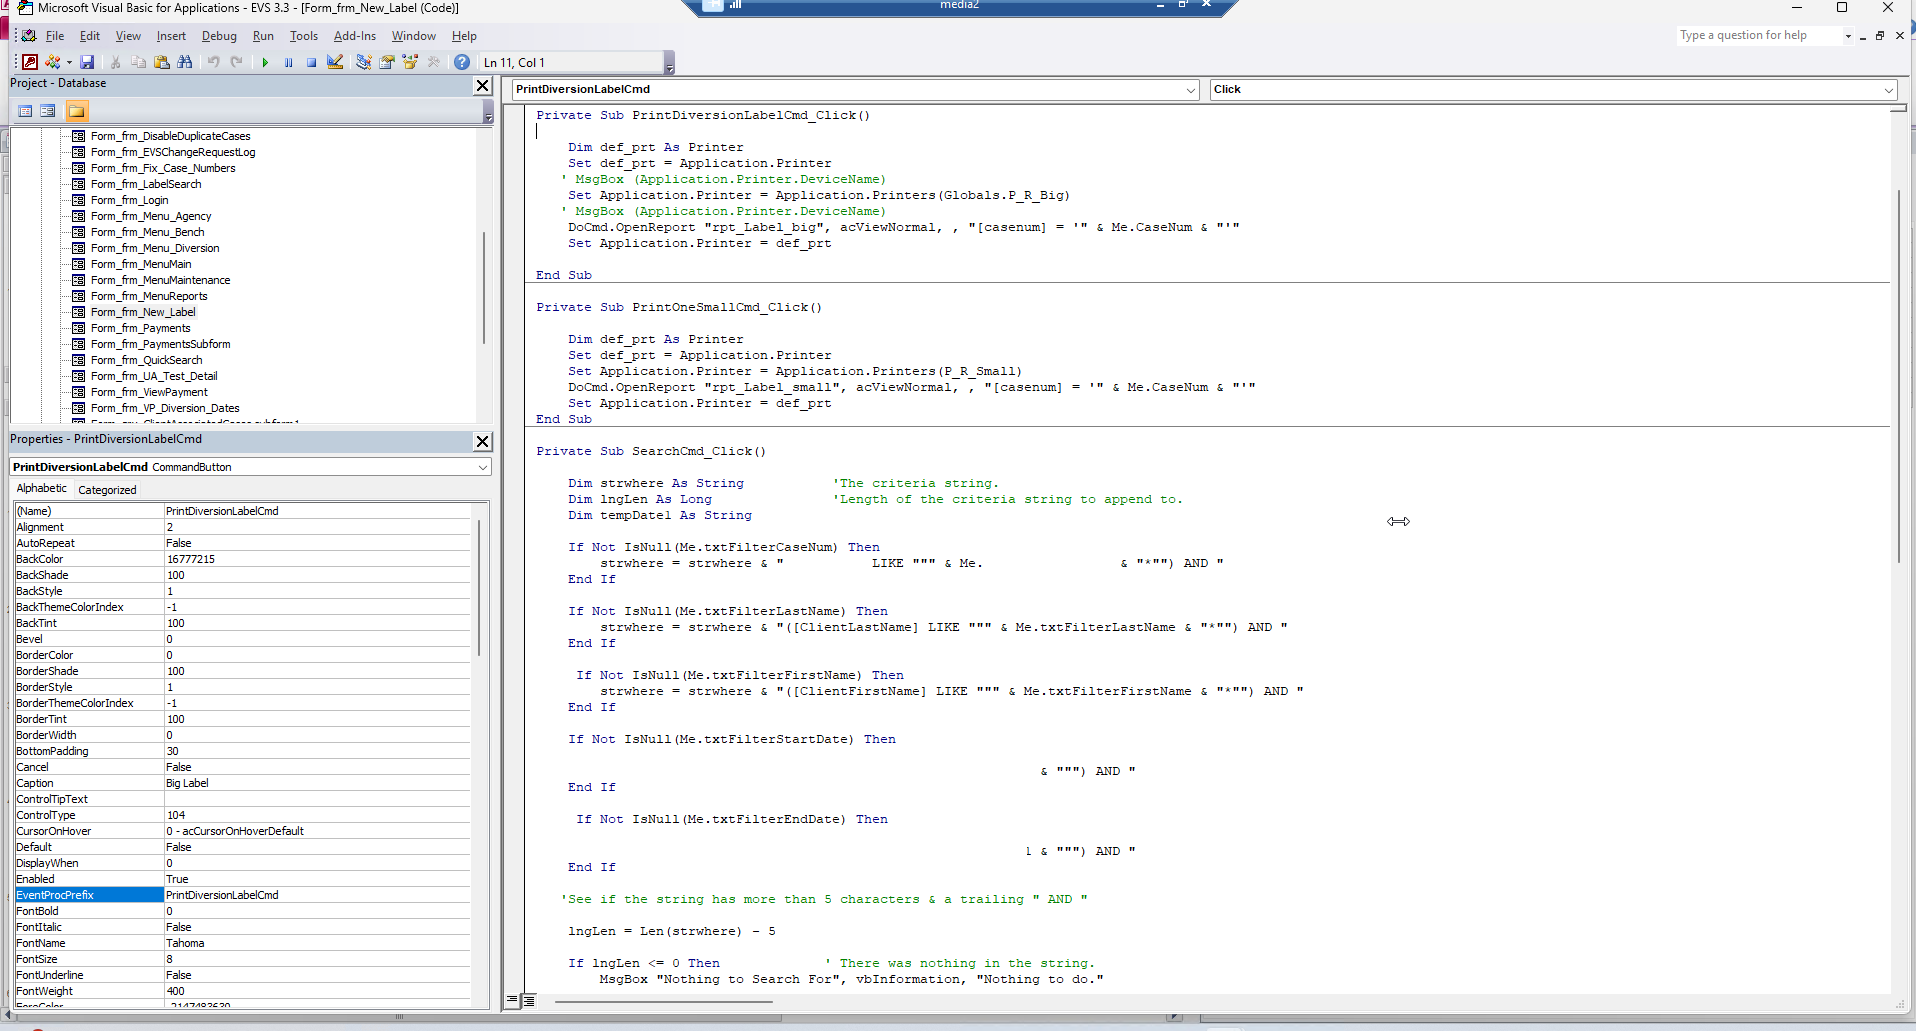Expand the PrintDiversionLabelCmd object dropdown
1916x1031 pixels.
pyautogui.click(x=1190, y=90)
